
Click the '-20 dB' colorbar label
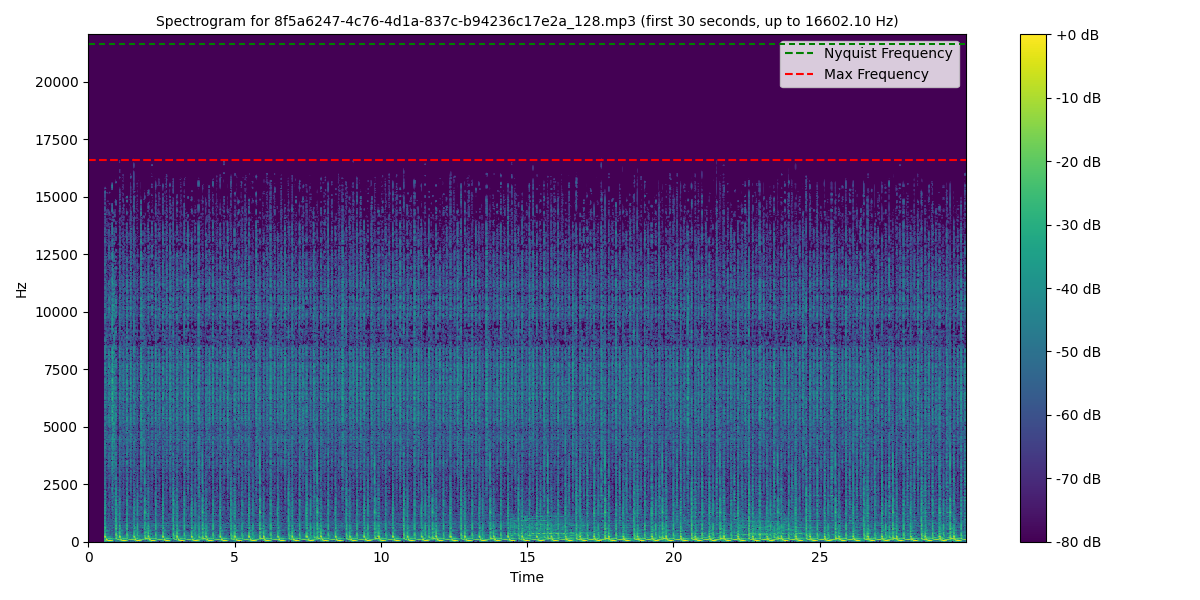[1077, 162]
